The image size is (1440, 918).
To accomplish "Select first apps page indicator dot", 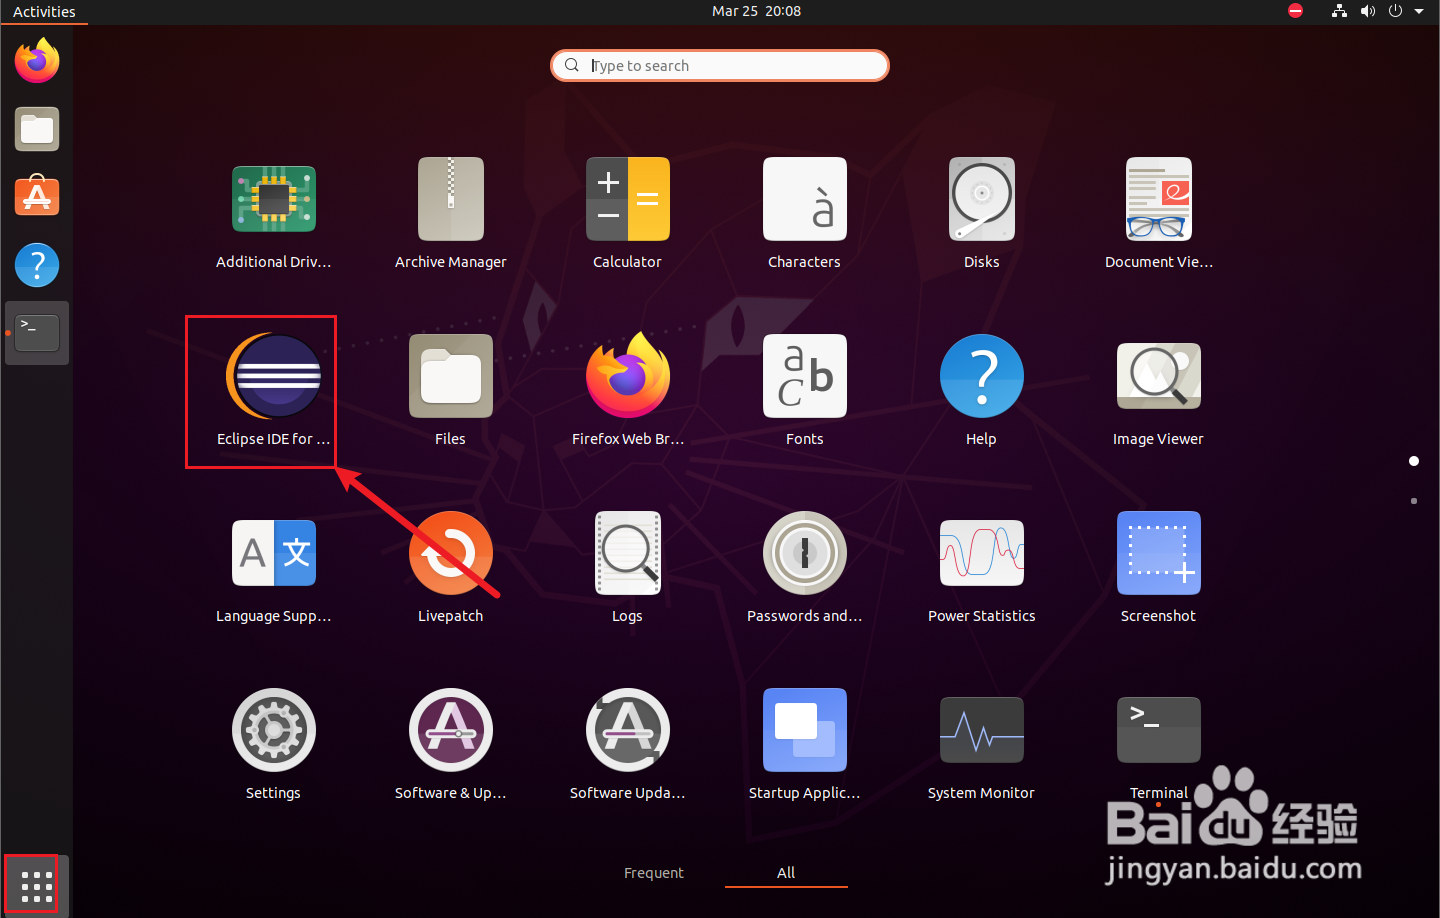I will [x=1414, y=461].
